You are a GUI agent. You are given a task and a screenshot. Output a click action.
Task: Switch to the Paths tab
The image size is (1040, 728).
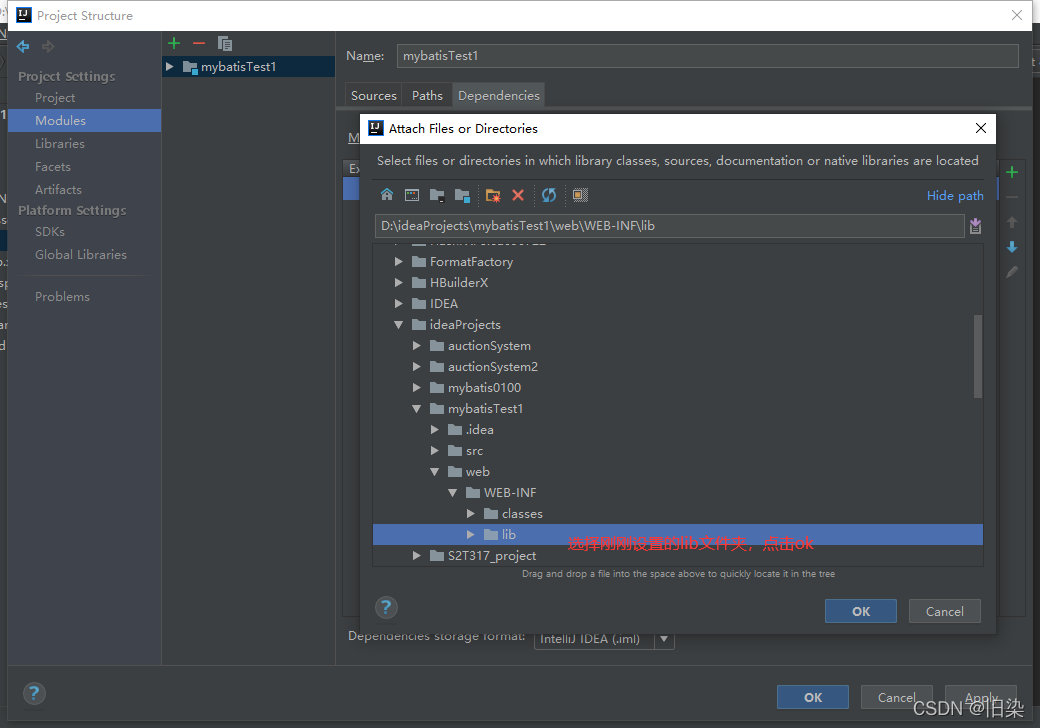(x=427, y=95)
